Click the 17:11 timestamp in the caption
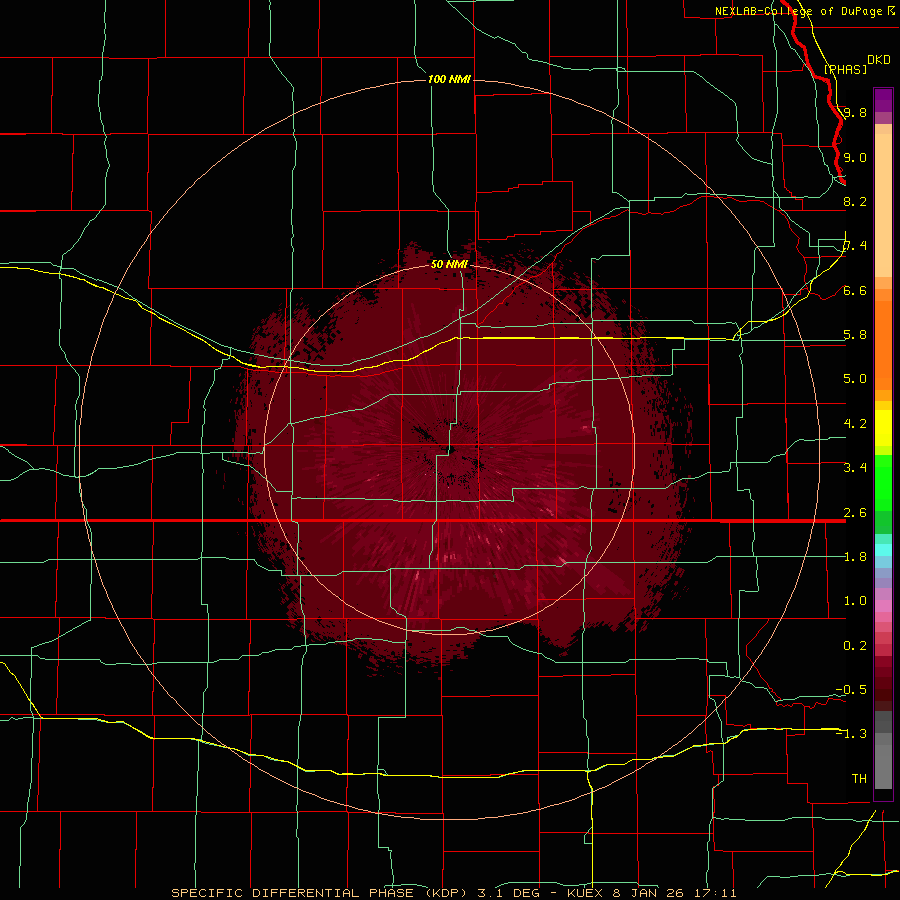Image resolution: width=900 pixels, height=900 pixels. pos(717,893)
